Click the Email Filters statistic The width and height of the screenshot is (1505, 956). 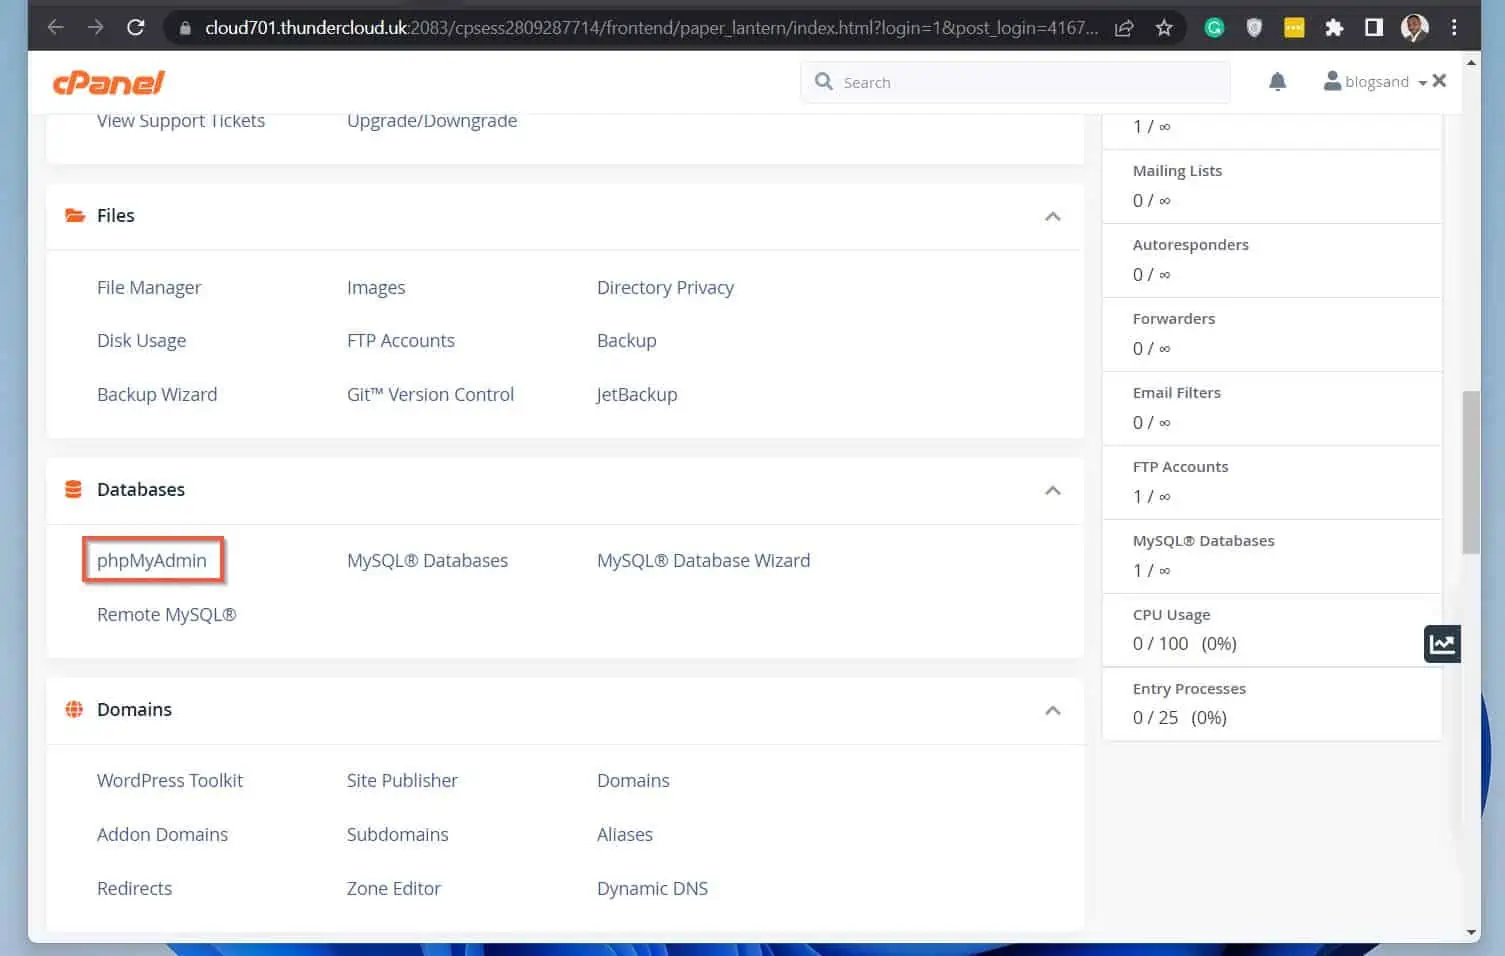1272,408
